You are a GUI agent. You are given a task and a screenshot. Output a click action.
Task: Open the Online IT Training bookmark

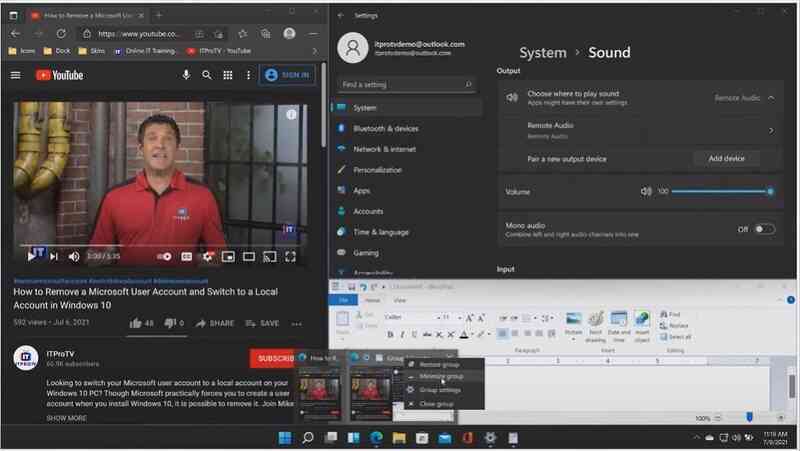[x=145, y=51]
